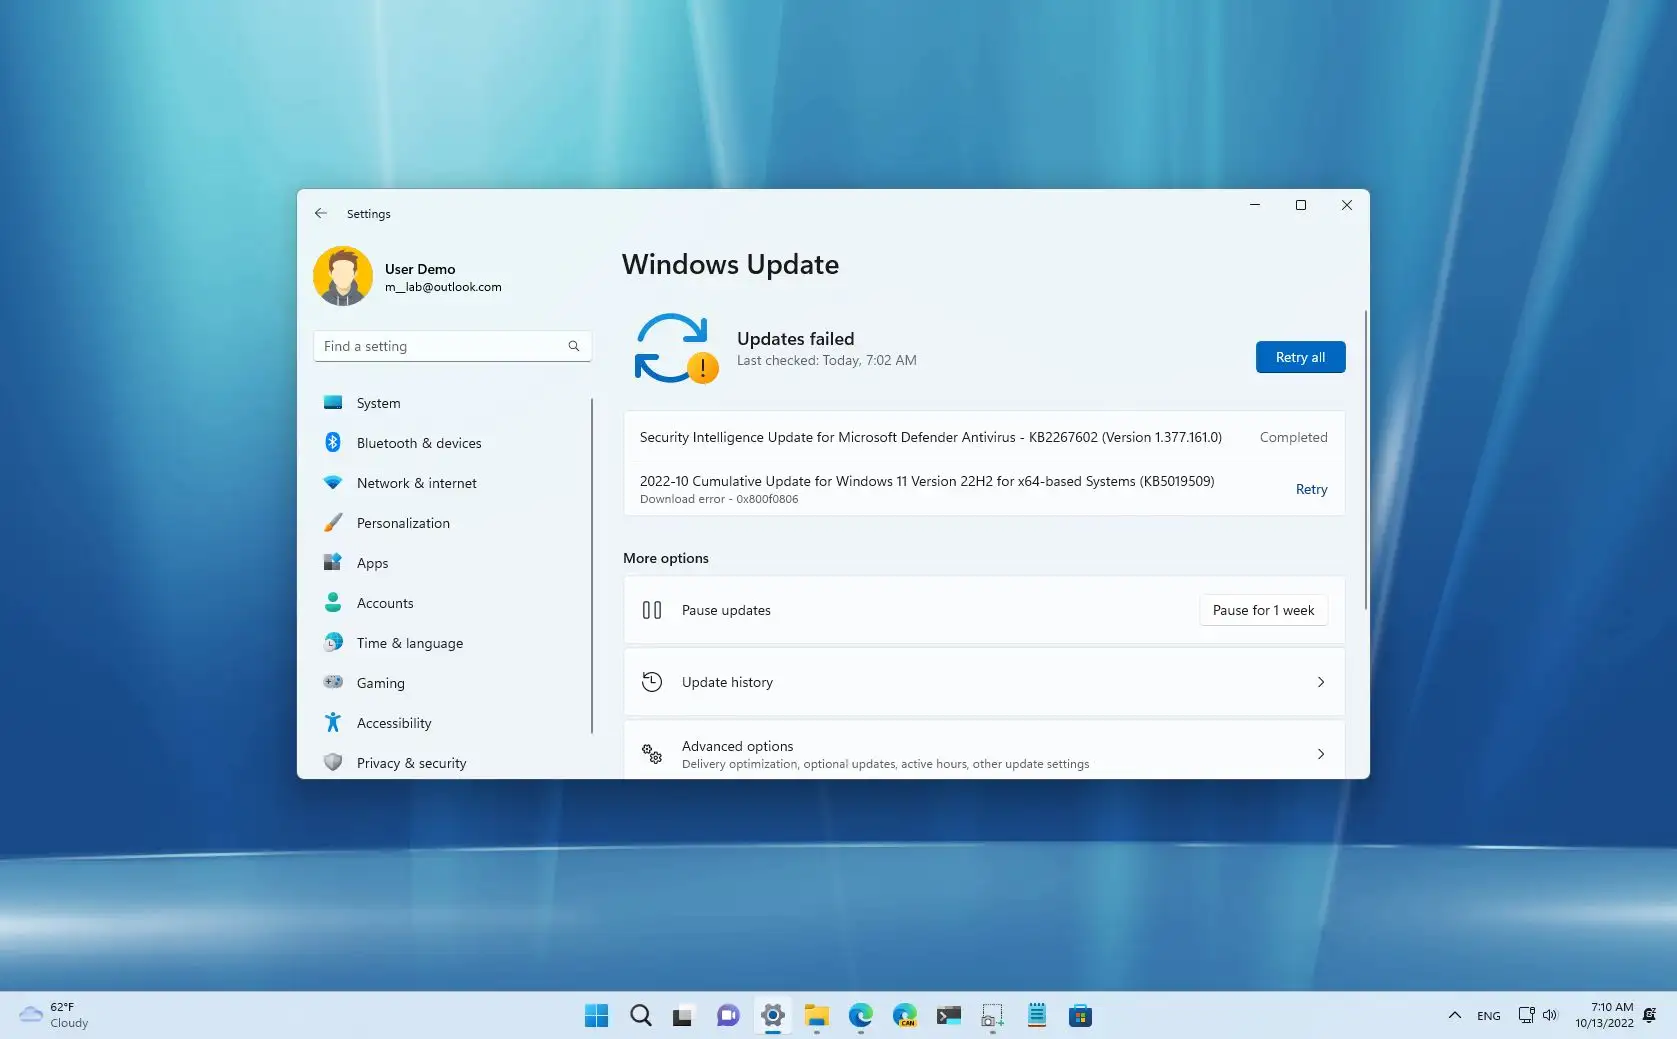
Task: Expand the Advanced options chevron
Action: point(1321,753)
